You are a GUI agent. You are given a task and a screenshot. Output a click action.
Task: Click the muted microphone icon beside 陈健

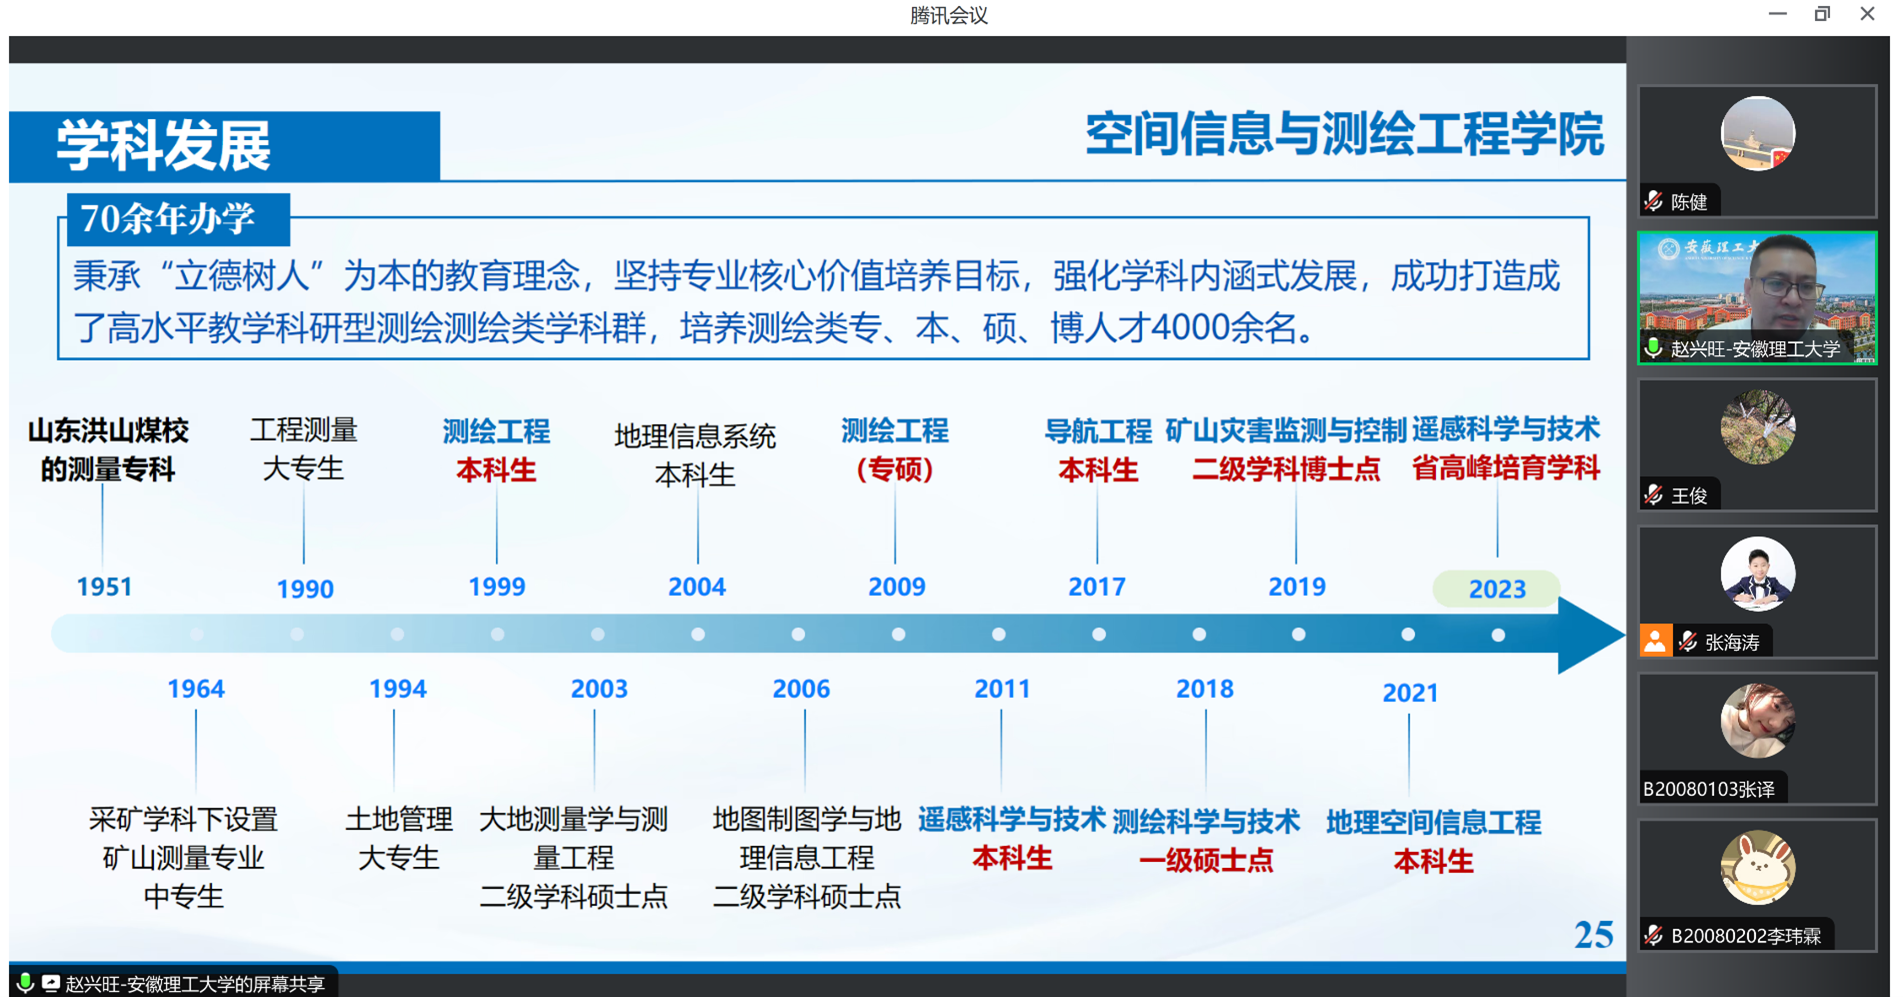coord(1654,201)
